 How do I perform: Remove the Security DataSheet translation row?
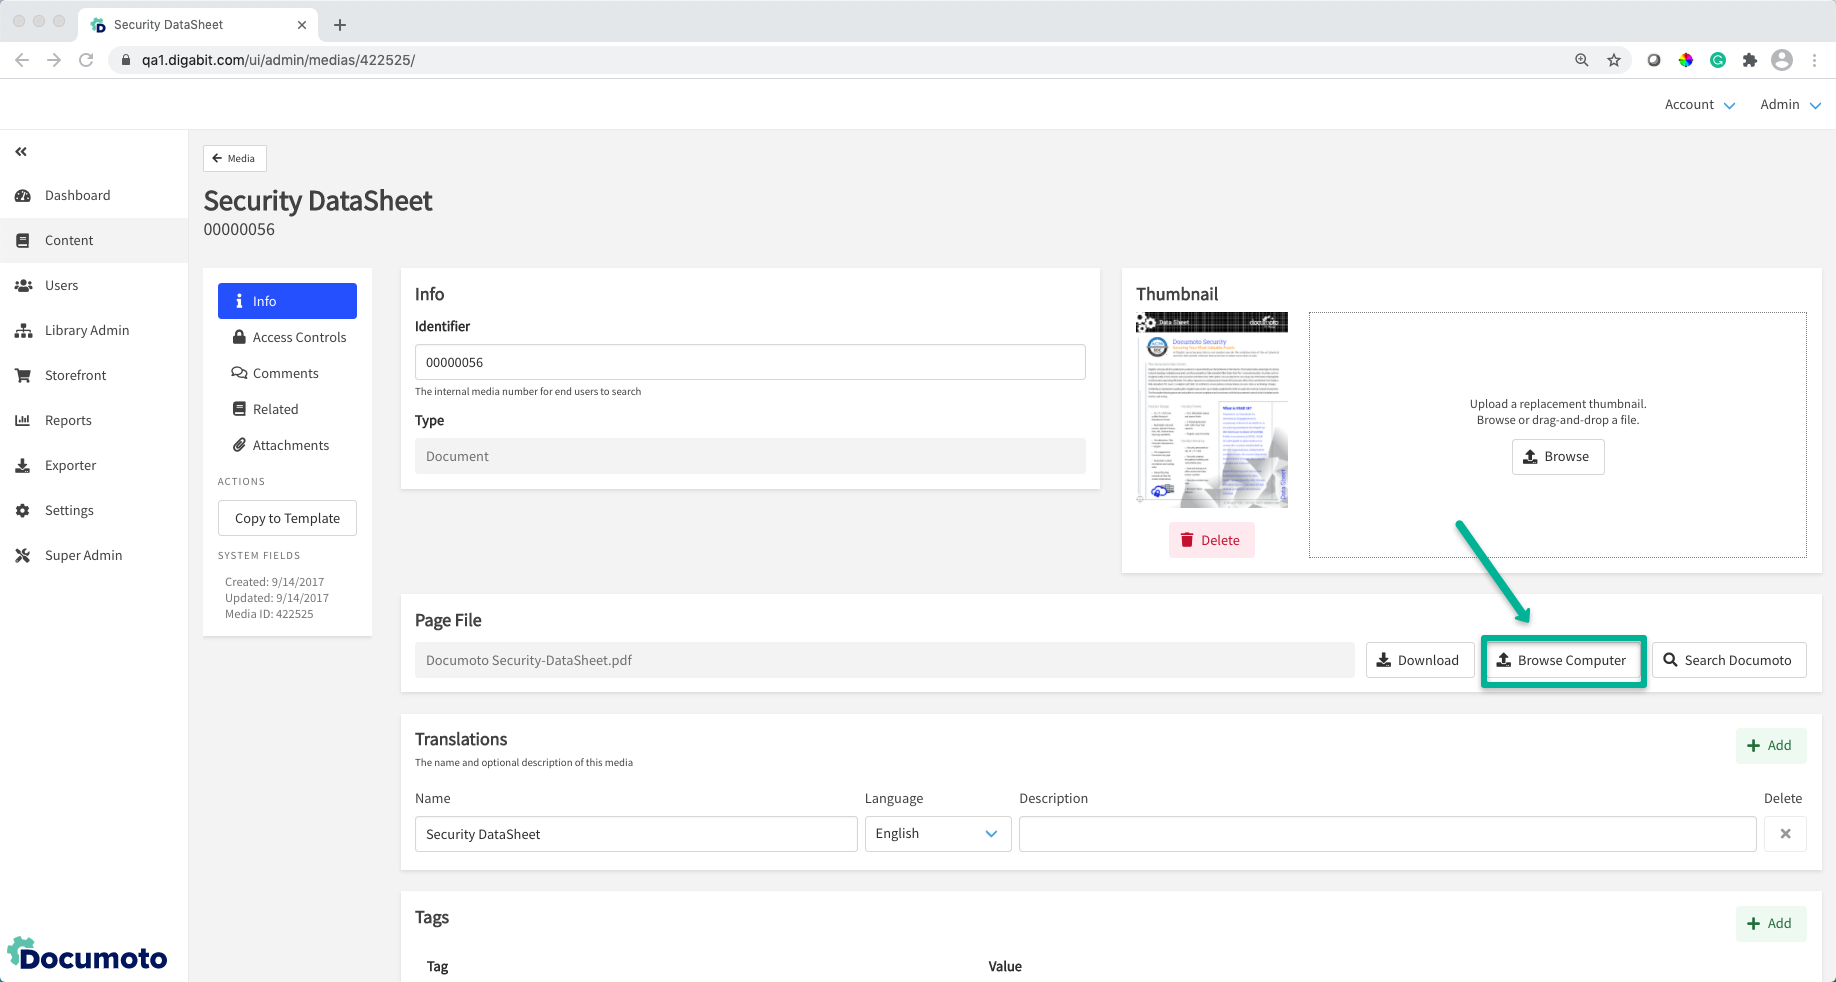(1785, 834)
